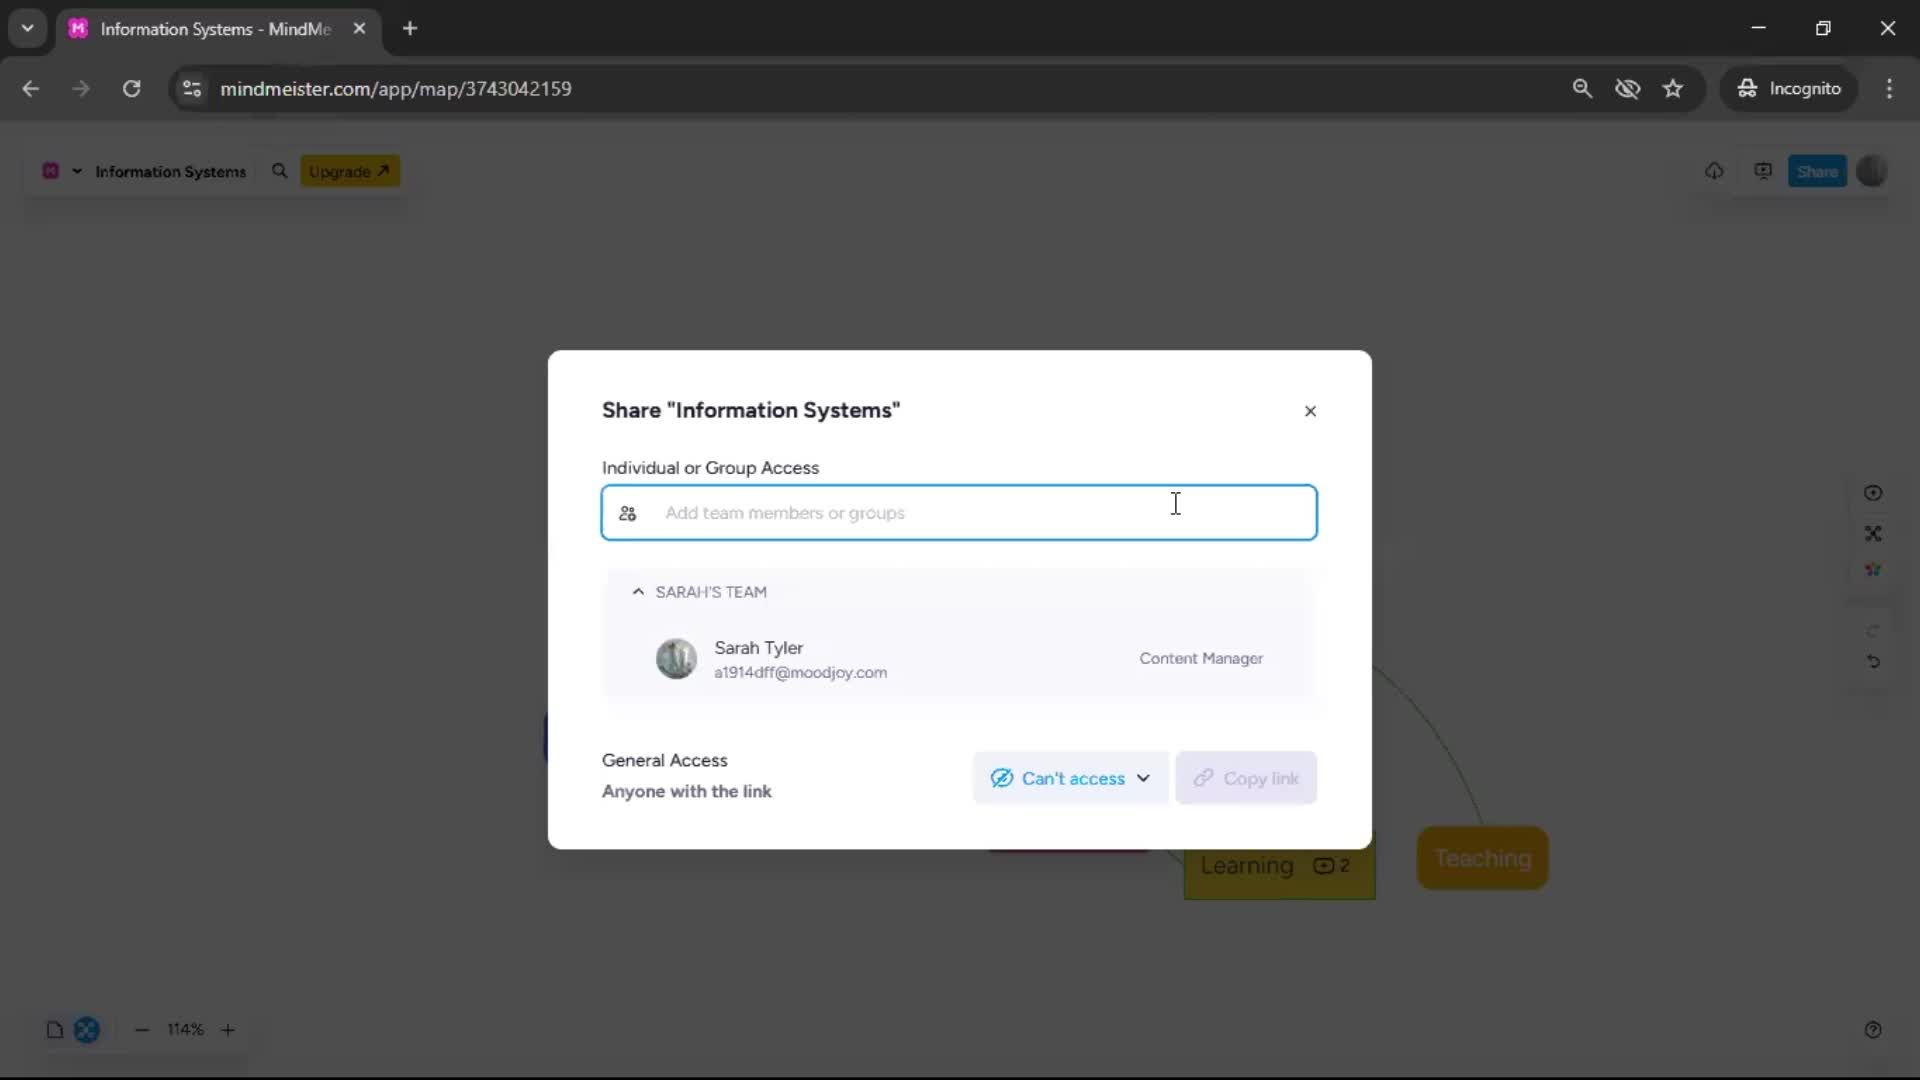Zoom in with the plus button
Screen dimensions: 1920x1080
tap(228, 1030)
